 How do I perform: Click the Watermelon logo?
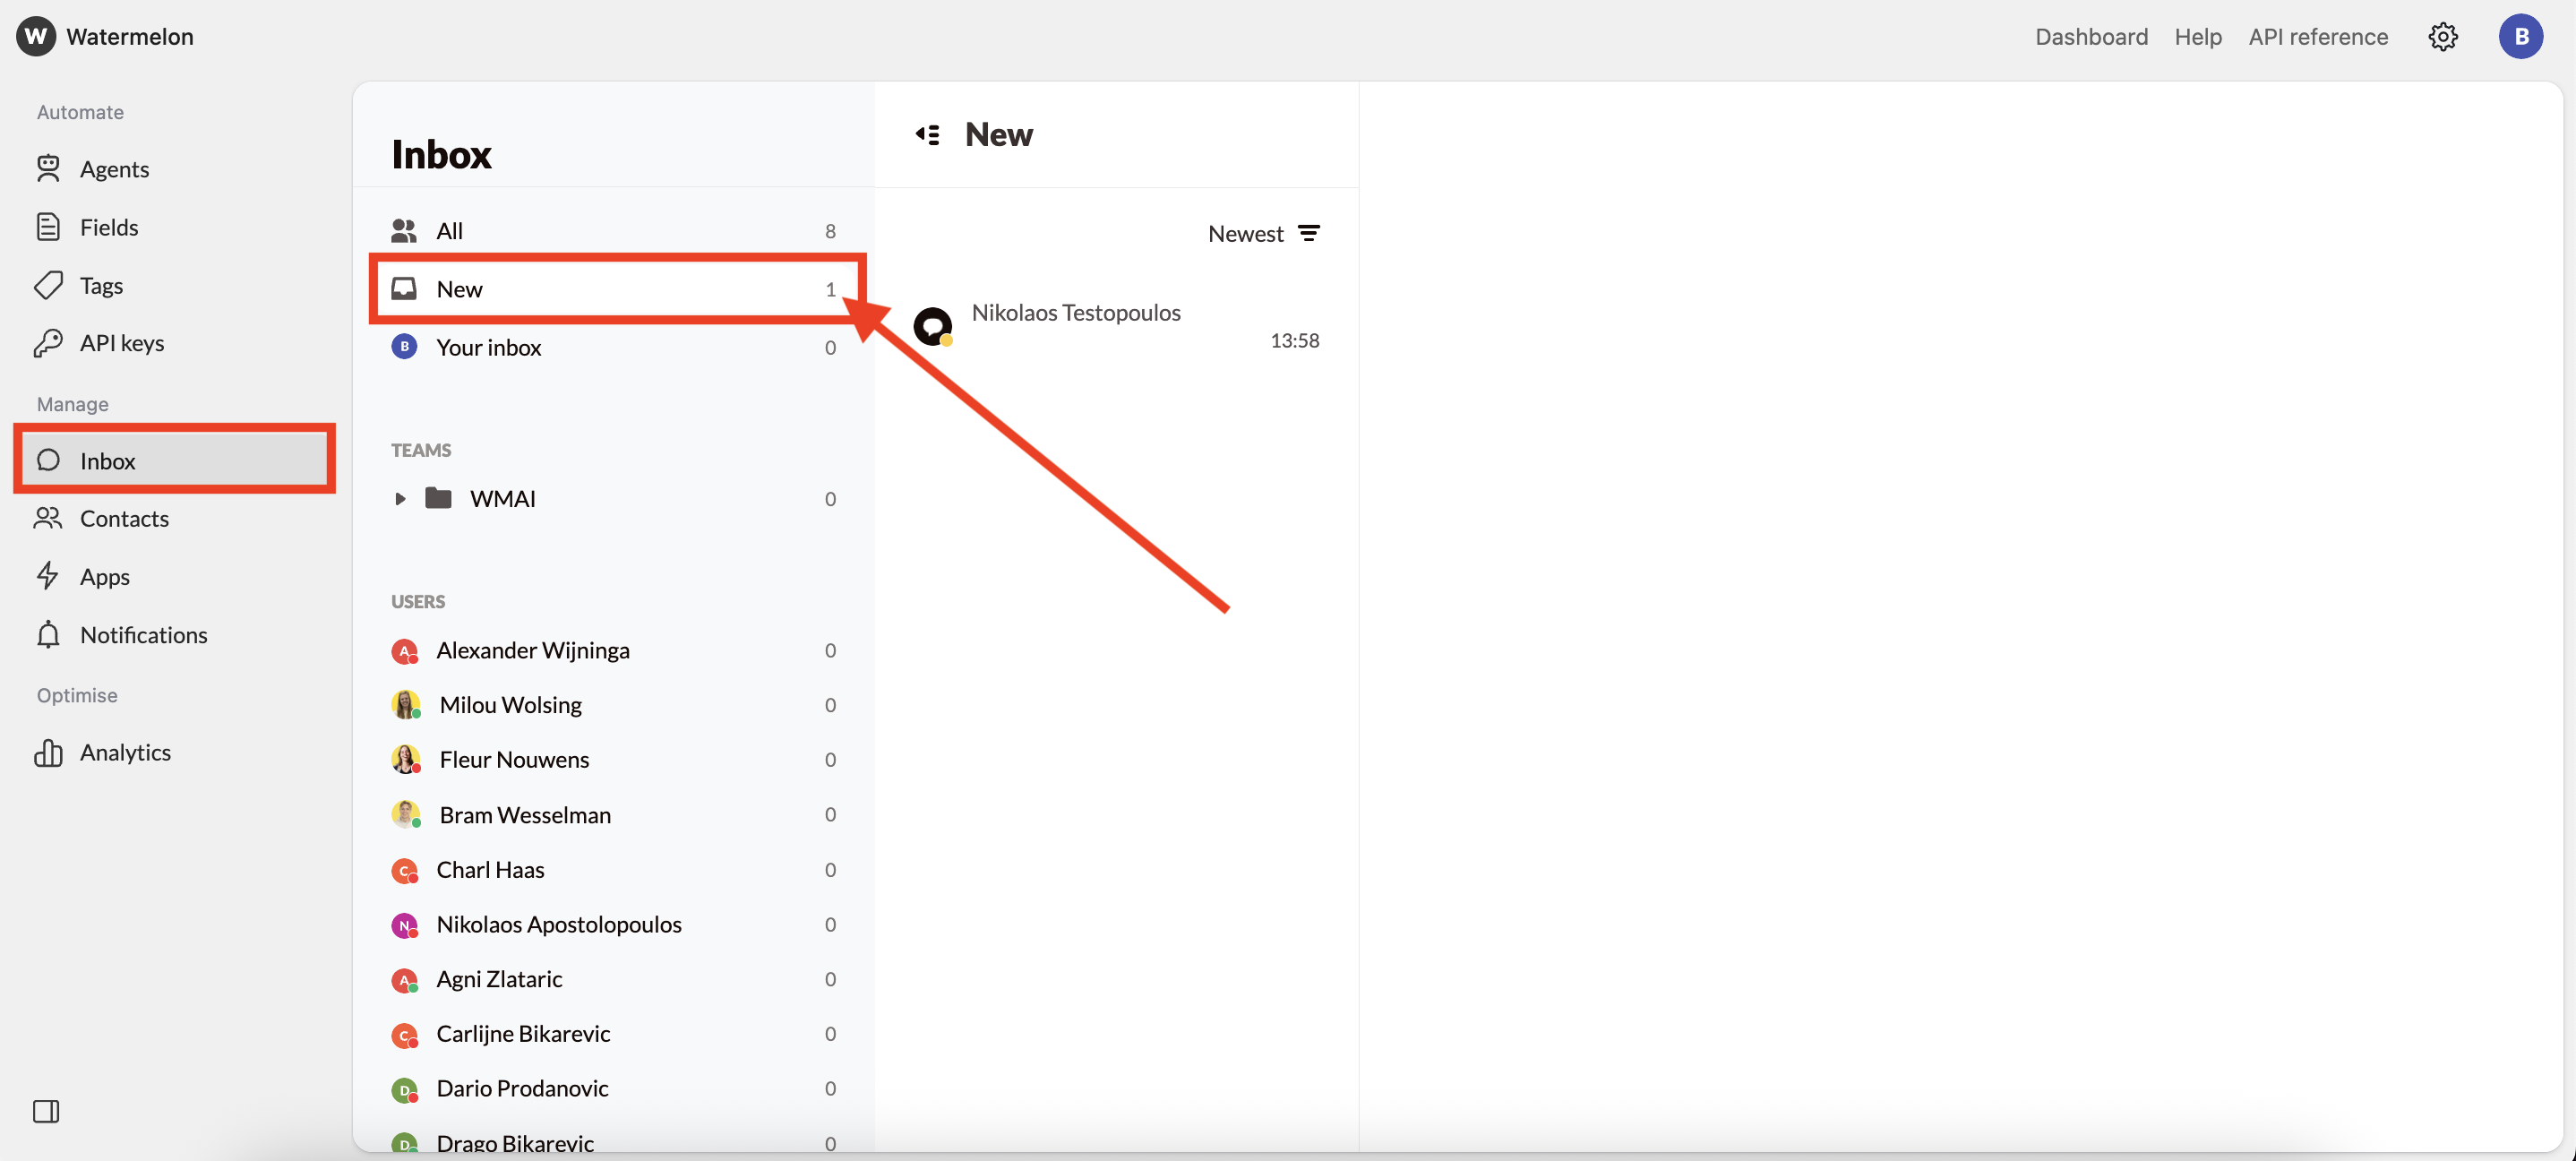tap(36, 37)
